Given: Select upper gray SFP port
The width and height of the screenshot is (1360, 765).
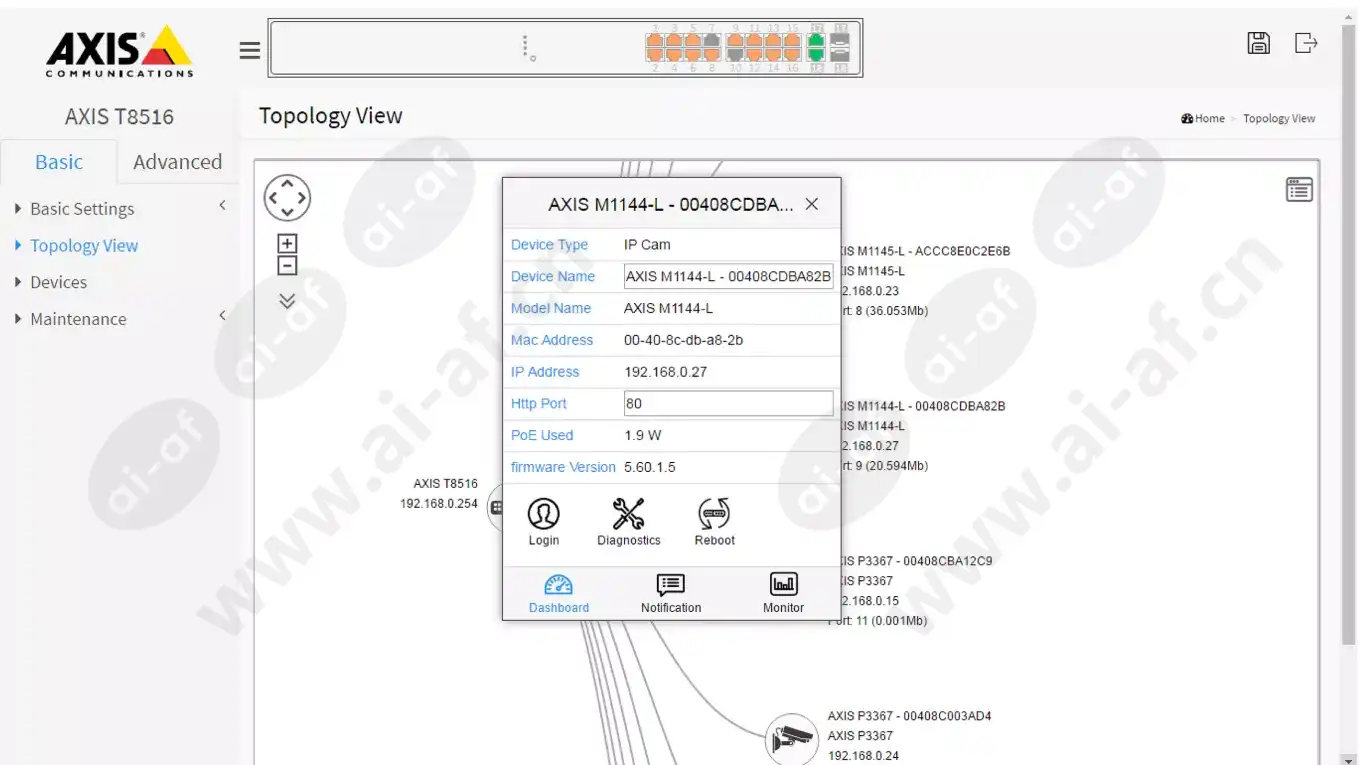Looking at the screenshot, I should tap(840, 40).
